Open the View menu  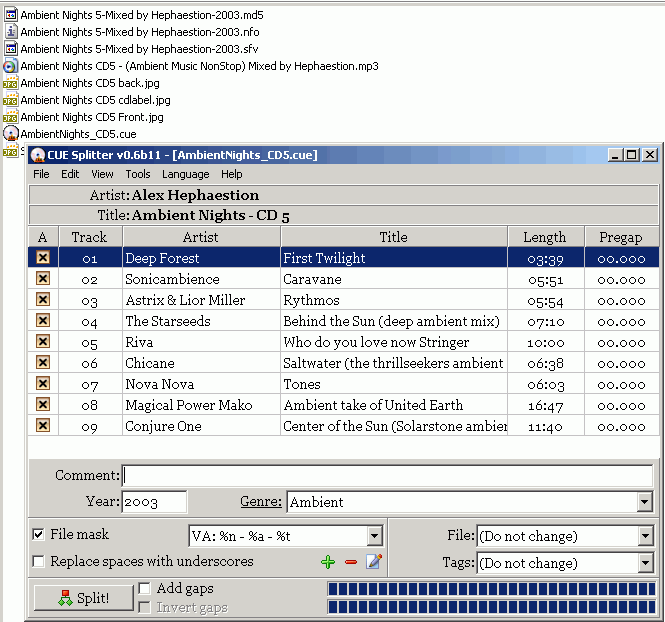pos(102,174)
